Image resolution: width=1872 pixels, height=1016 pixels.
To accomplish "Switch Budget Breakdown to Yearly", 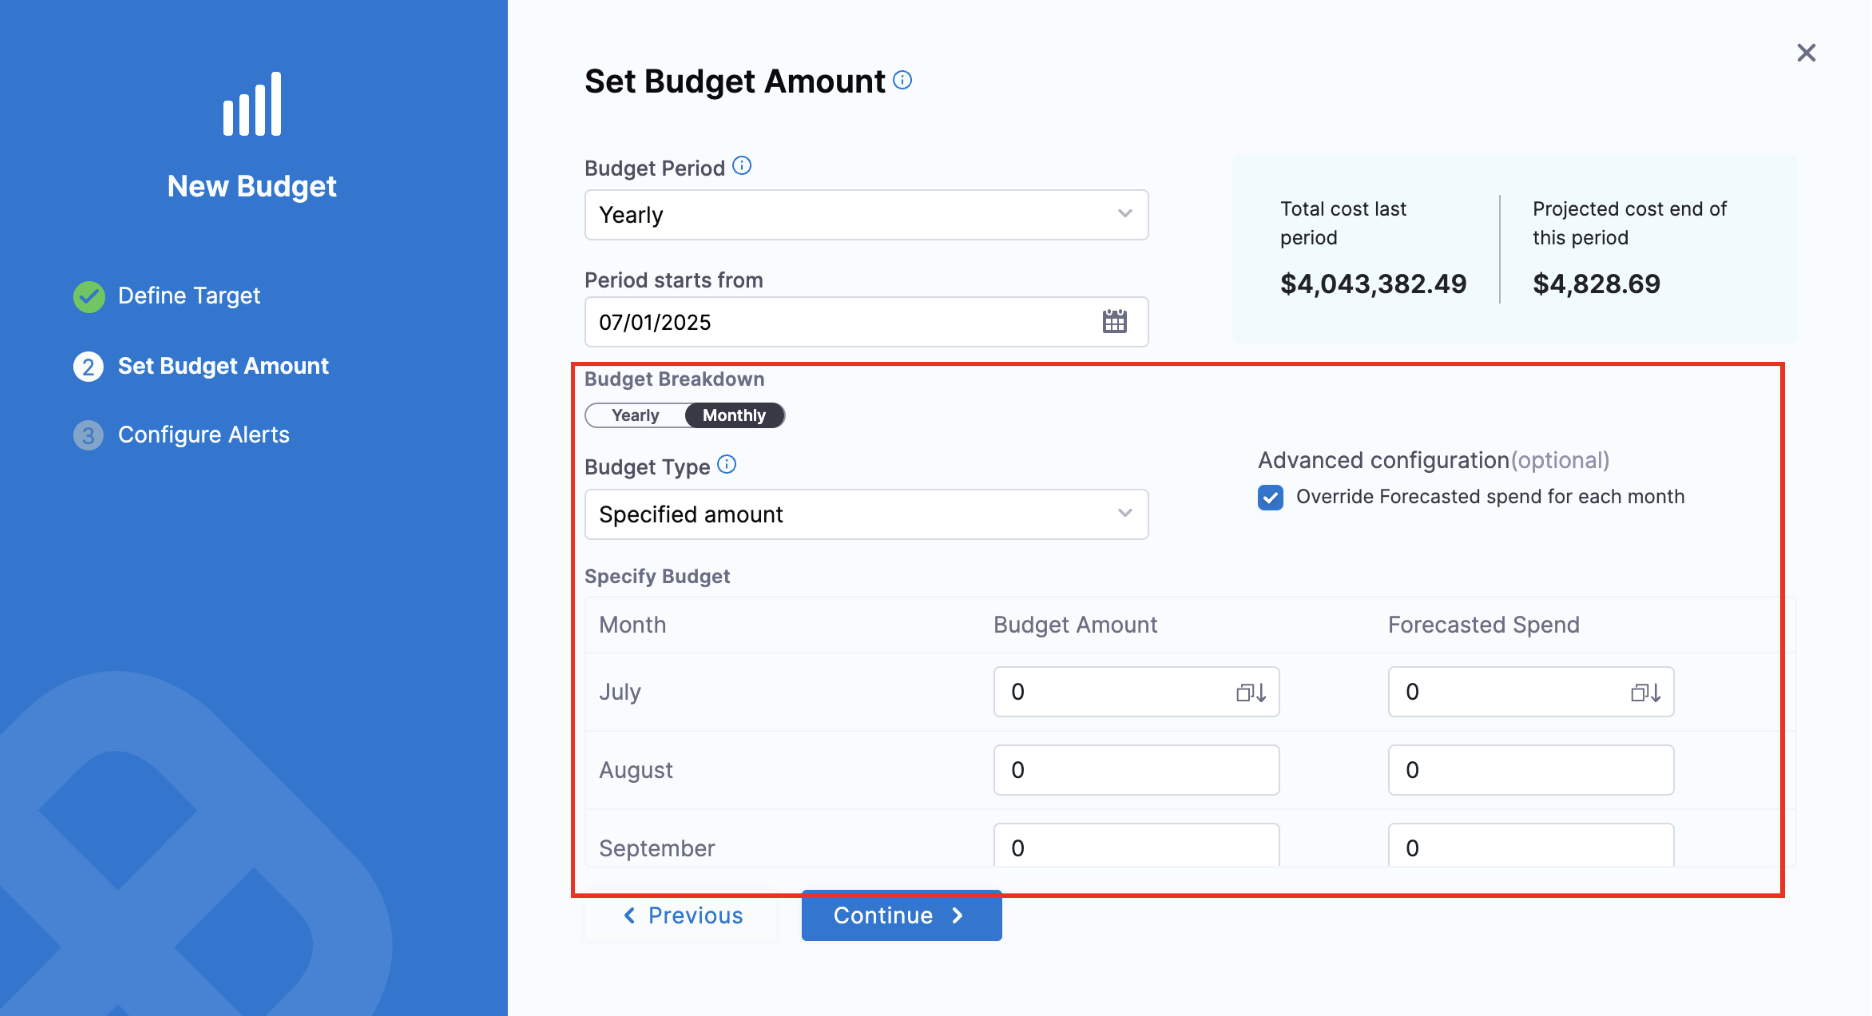I will (x=635, y=415).
